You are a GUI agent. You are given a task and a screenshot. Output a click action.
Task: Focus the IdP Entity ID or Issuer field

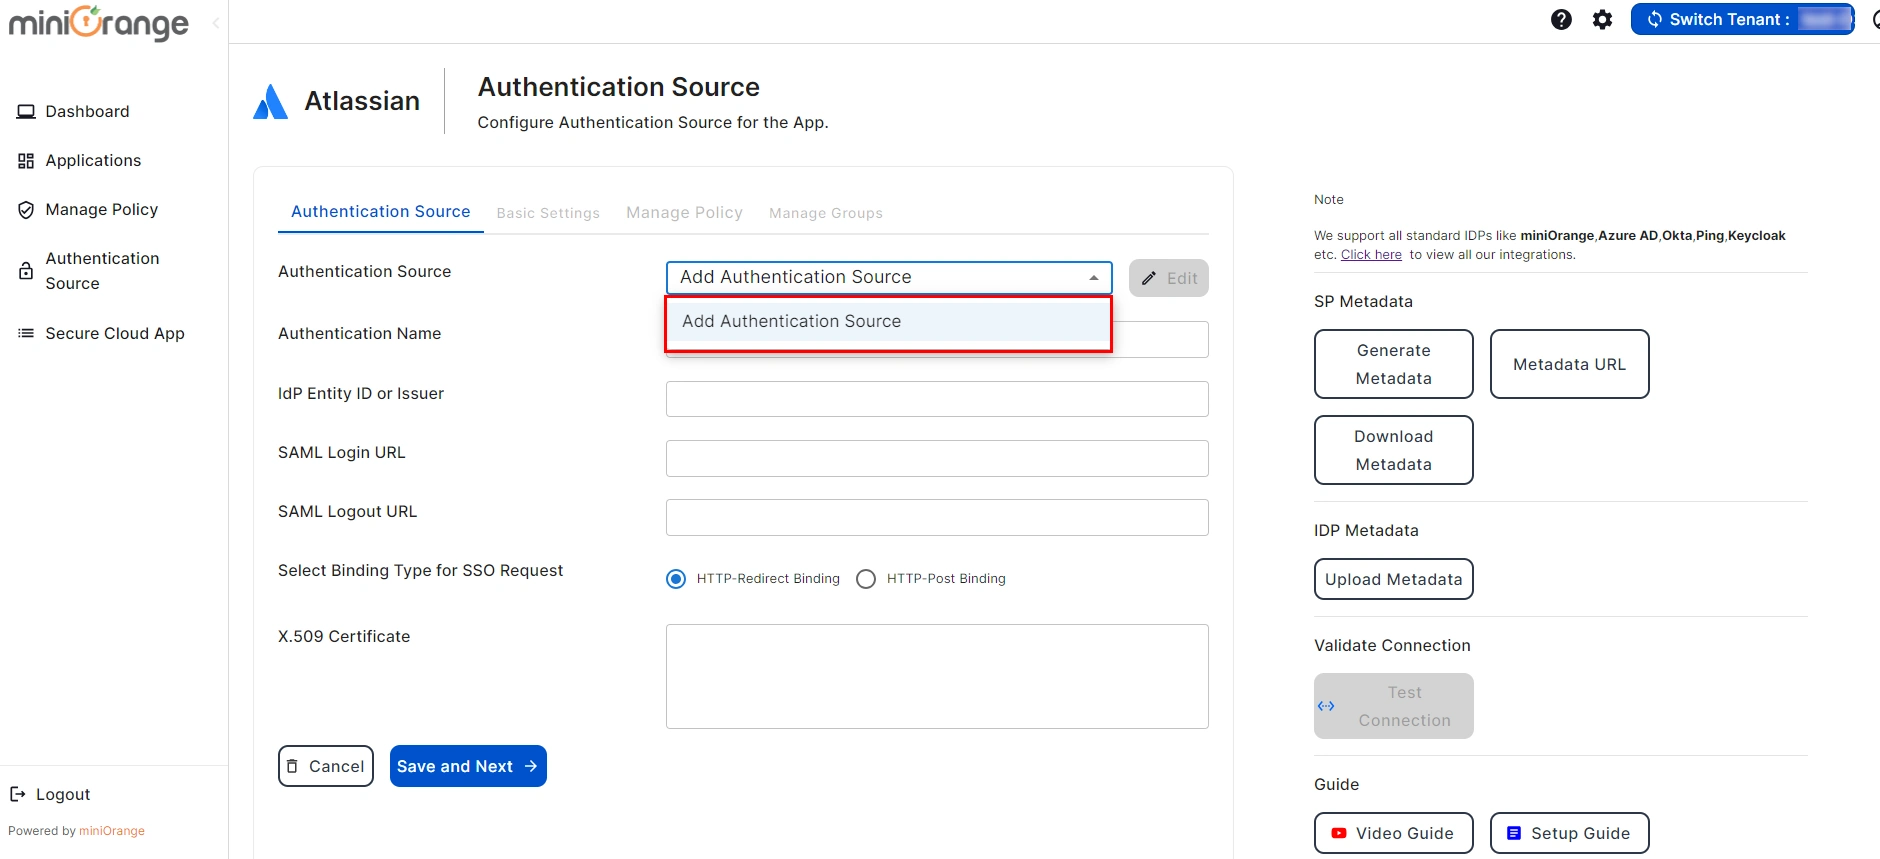(937, 399)
